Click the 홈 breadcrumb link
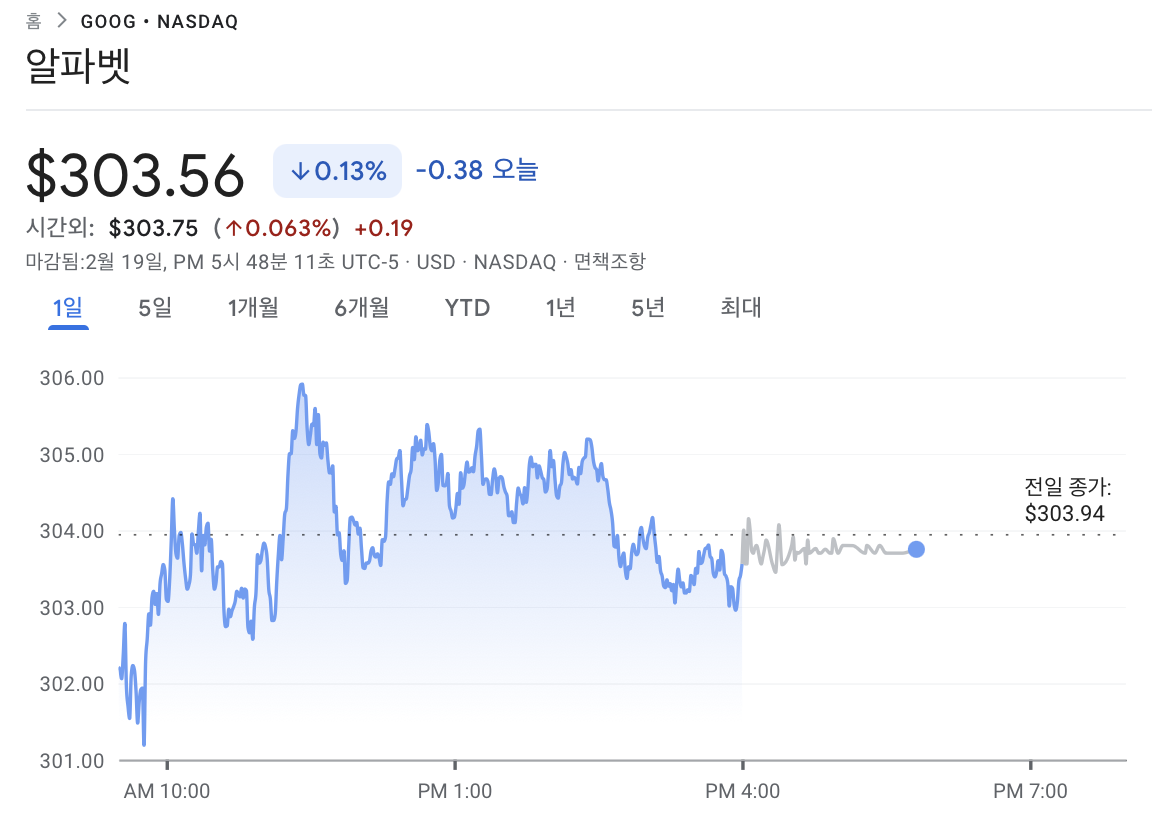This screenshot has width=1152, height=818. pos(33,21)
